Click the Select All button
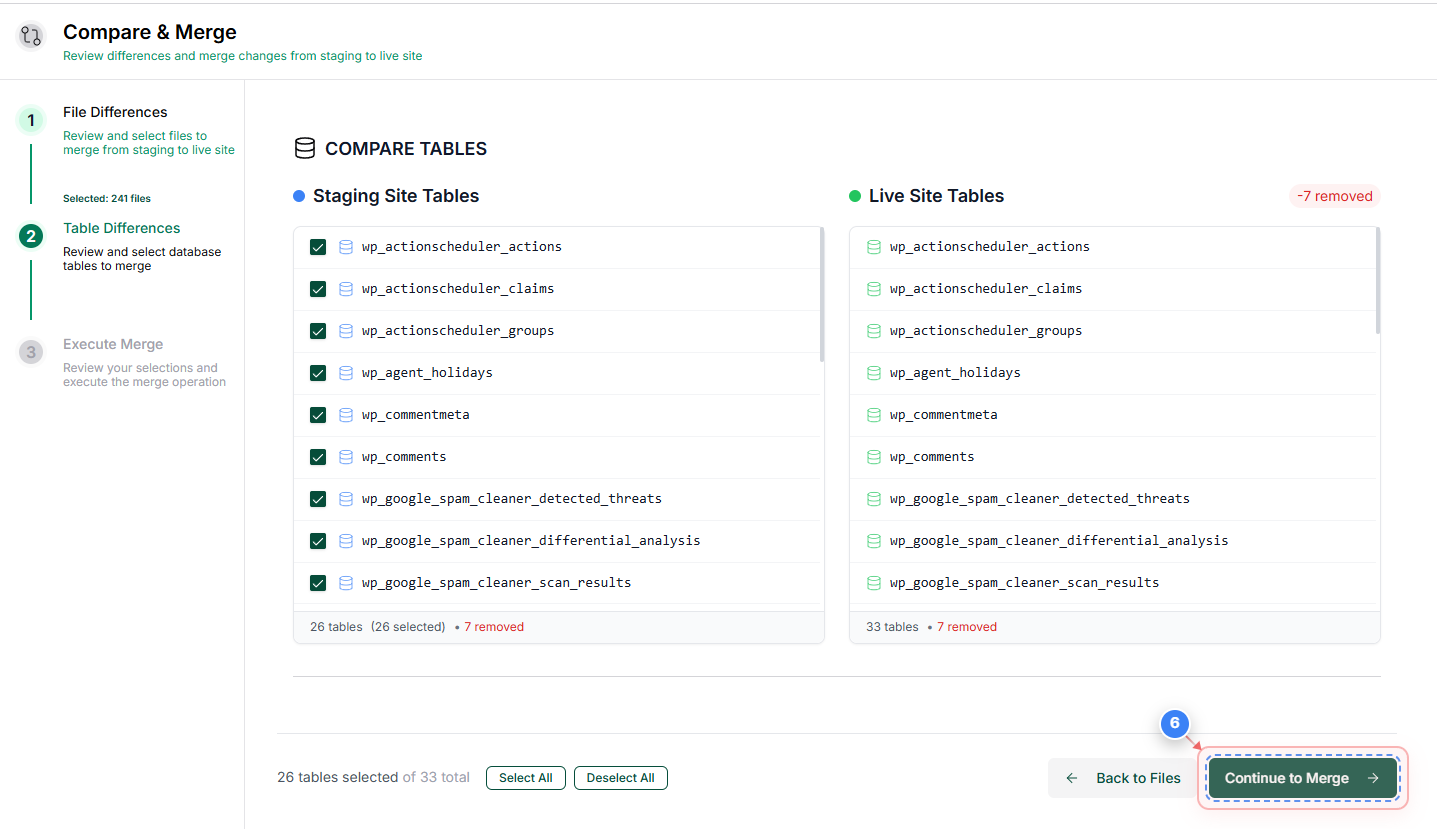1437x829 pixels. click(x=525, y=777)
